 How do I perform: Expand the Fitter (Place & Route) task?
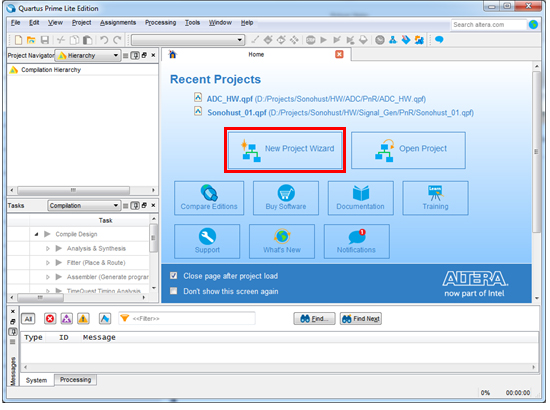tap(48, 263)
